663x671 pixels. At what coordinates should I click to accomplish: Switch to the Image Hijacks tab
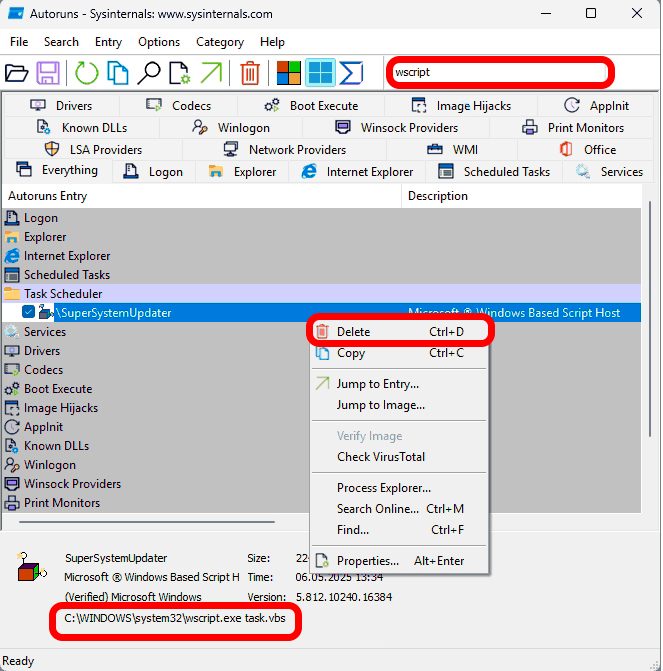point(461,106)
